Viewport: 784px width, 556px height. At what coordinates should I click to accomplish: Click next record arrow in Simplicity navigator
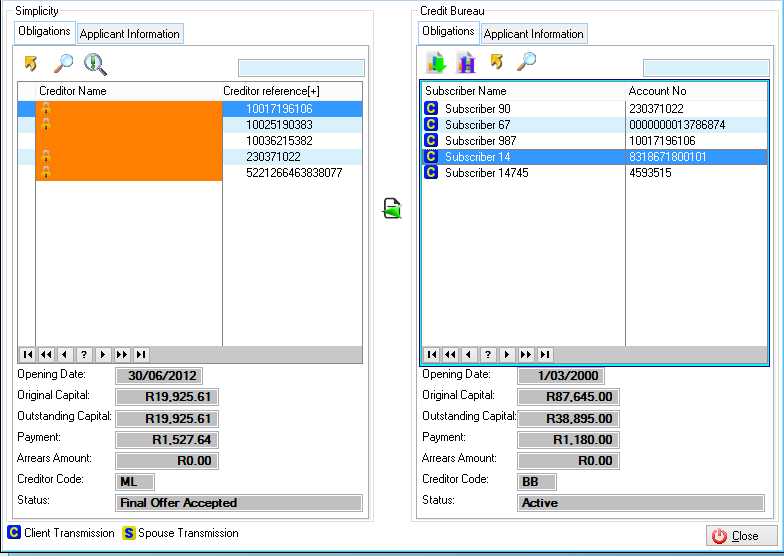(104, 354)
